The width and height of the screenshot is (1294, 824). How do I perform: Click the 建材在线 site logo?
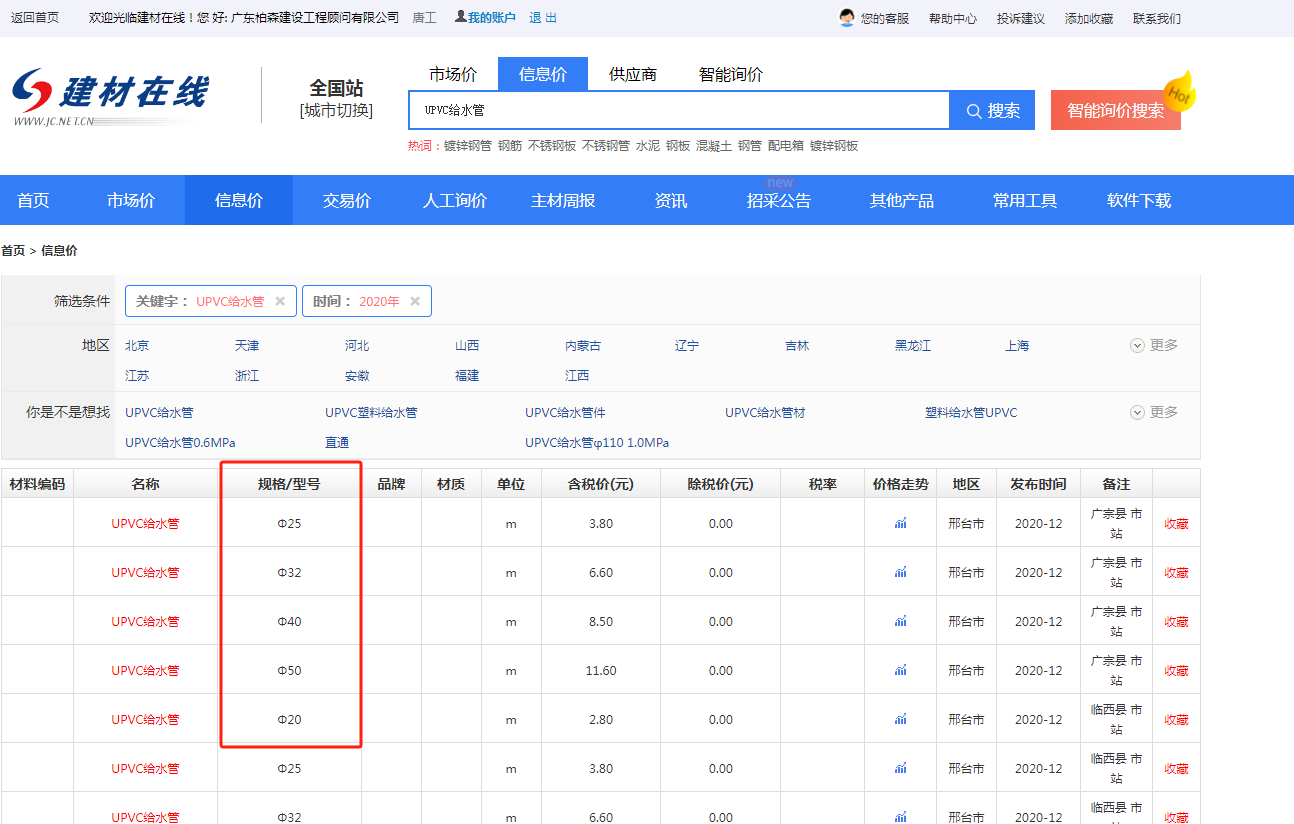tap(110, 97)
